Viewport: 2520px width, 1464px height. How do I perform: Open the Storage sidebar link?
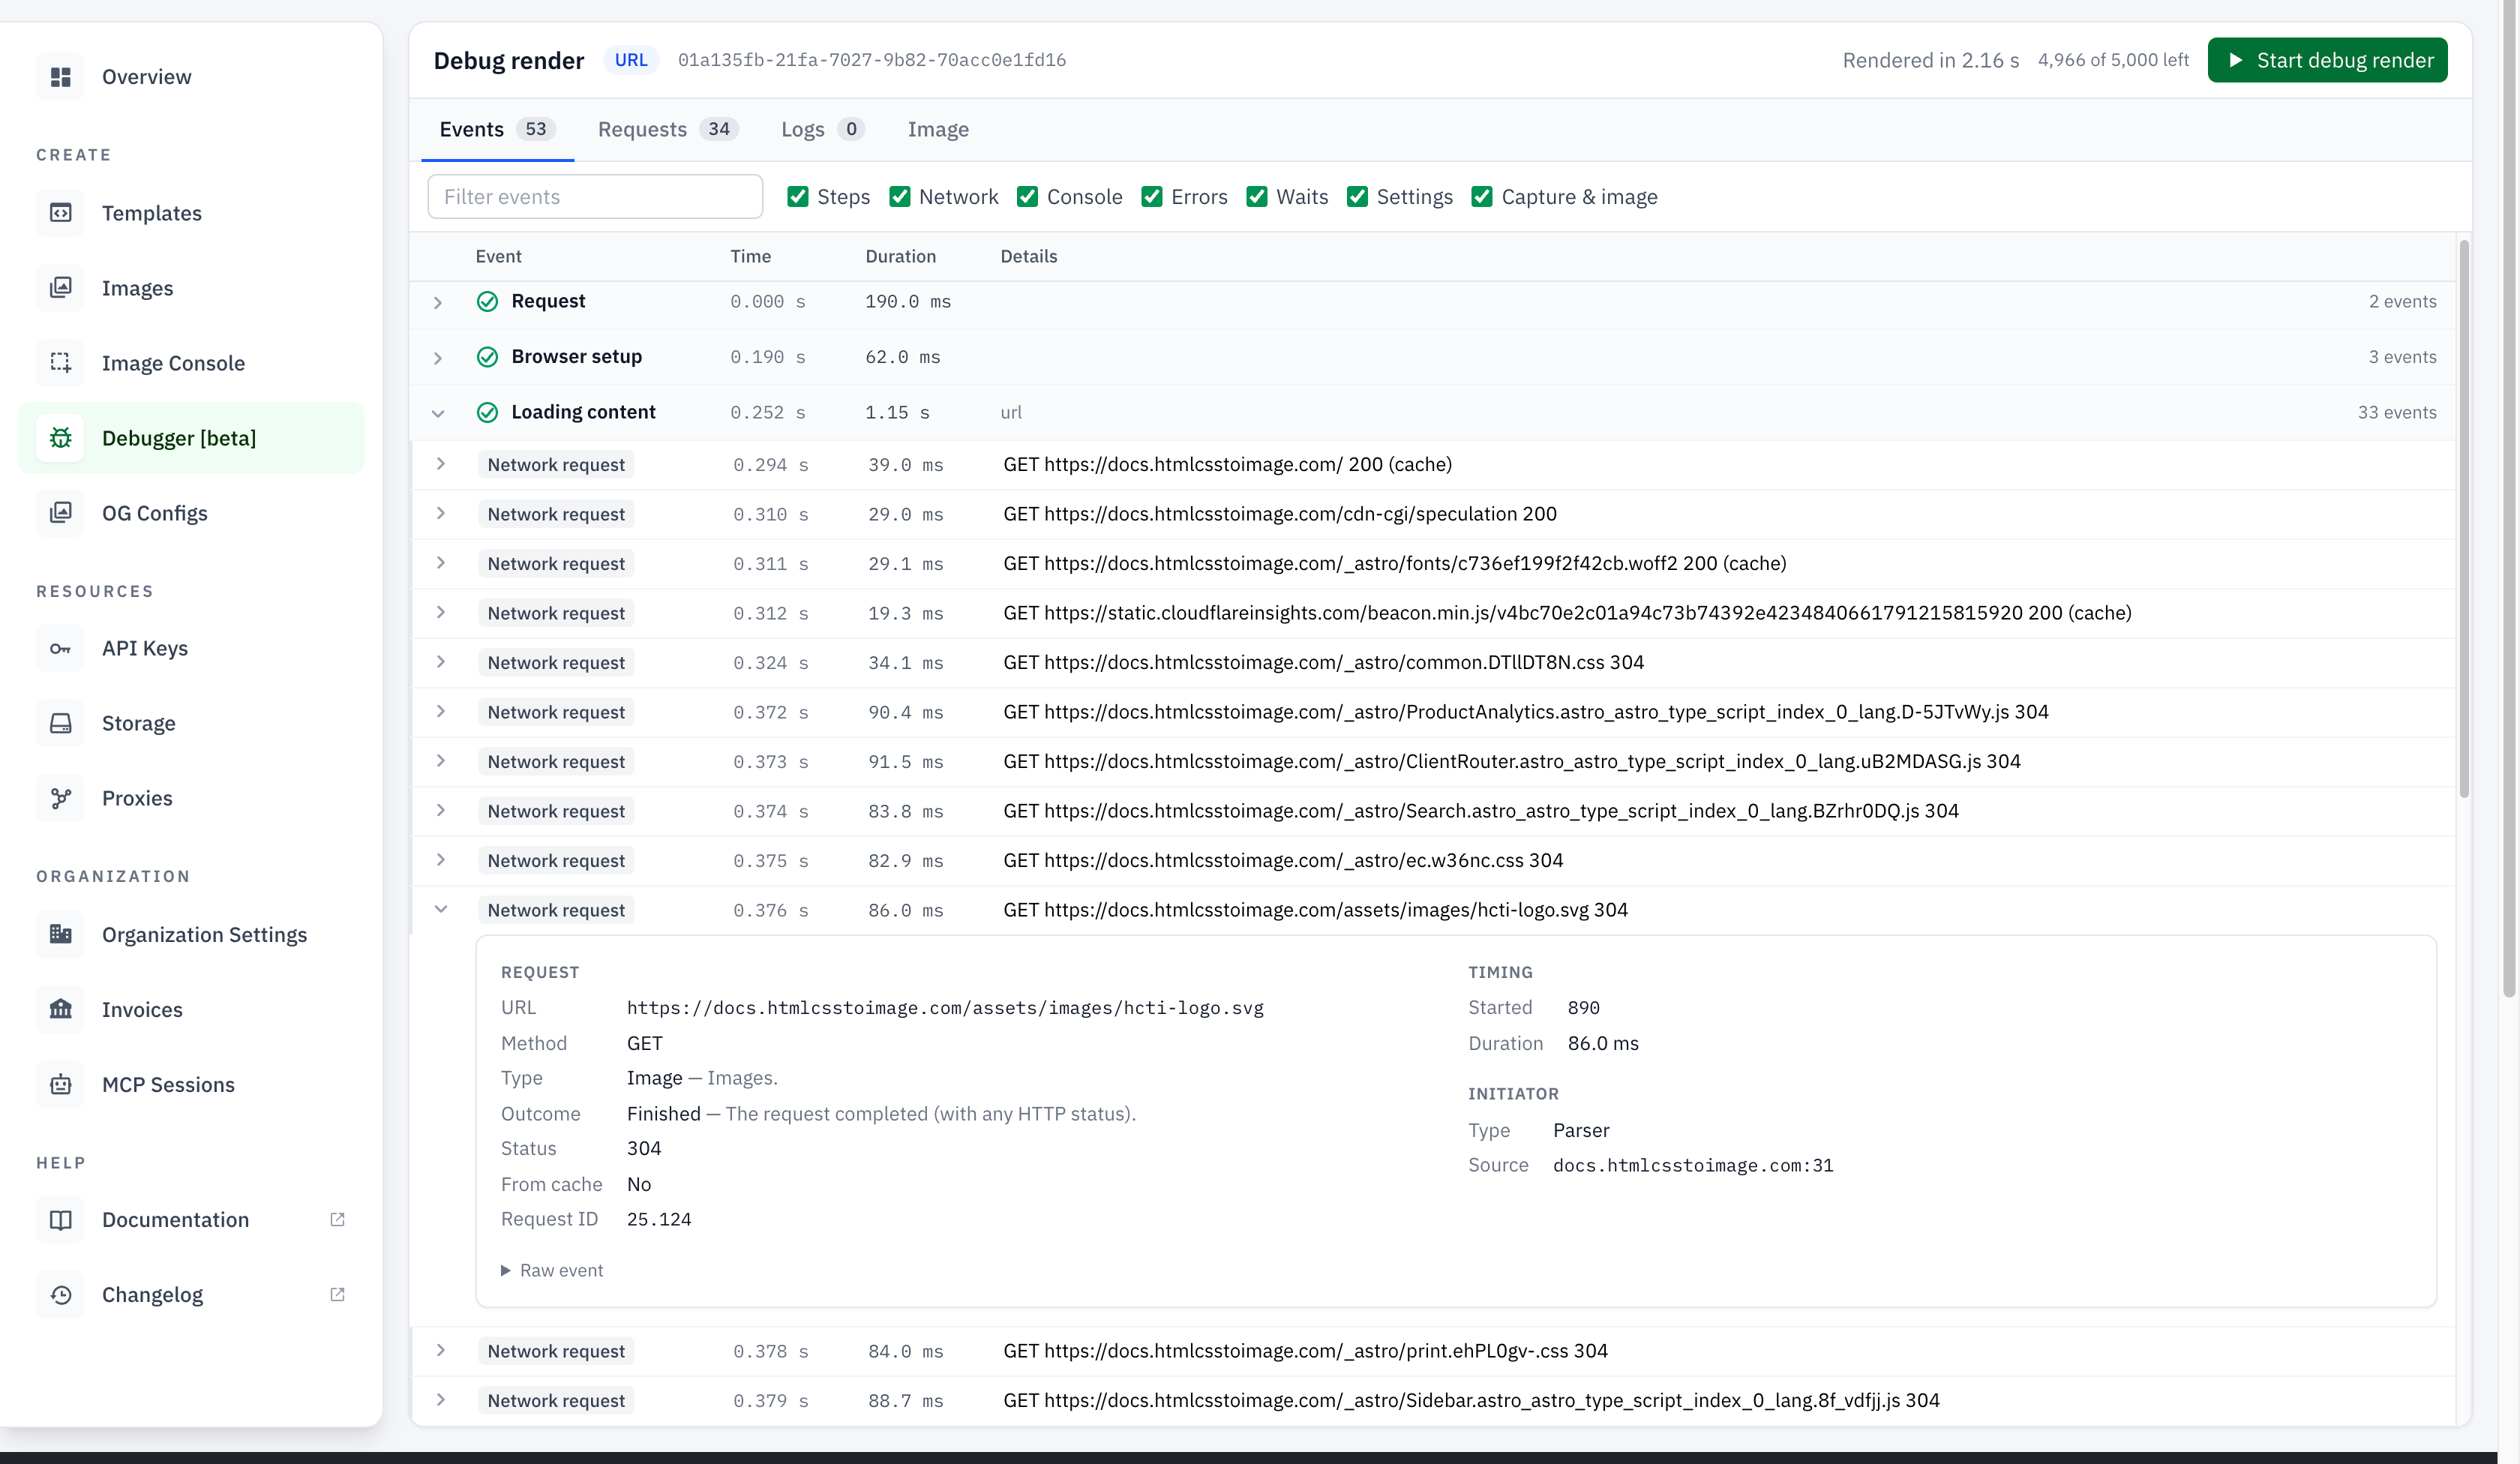(x=191, y=723)
